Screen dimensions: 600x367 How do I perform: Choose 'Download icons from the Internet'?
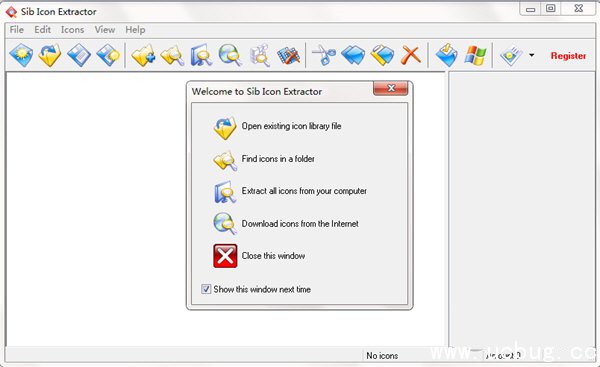300,223
